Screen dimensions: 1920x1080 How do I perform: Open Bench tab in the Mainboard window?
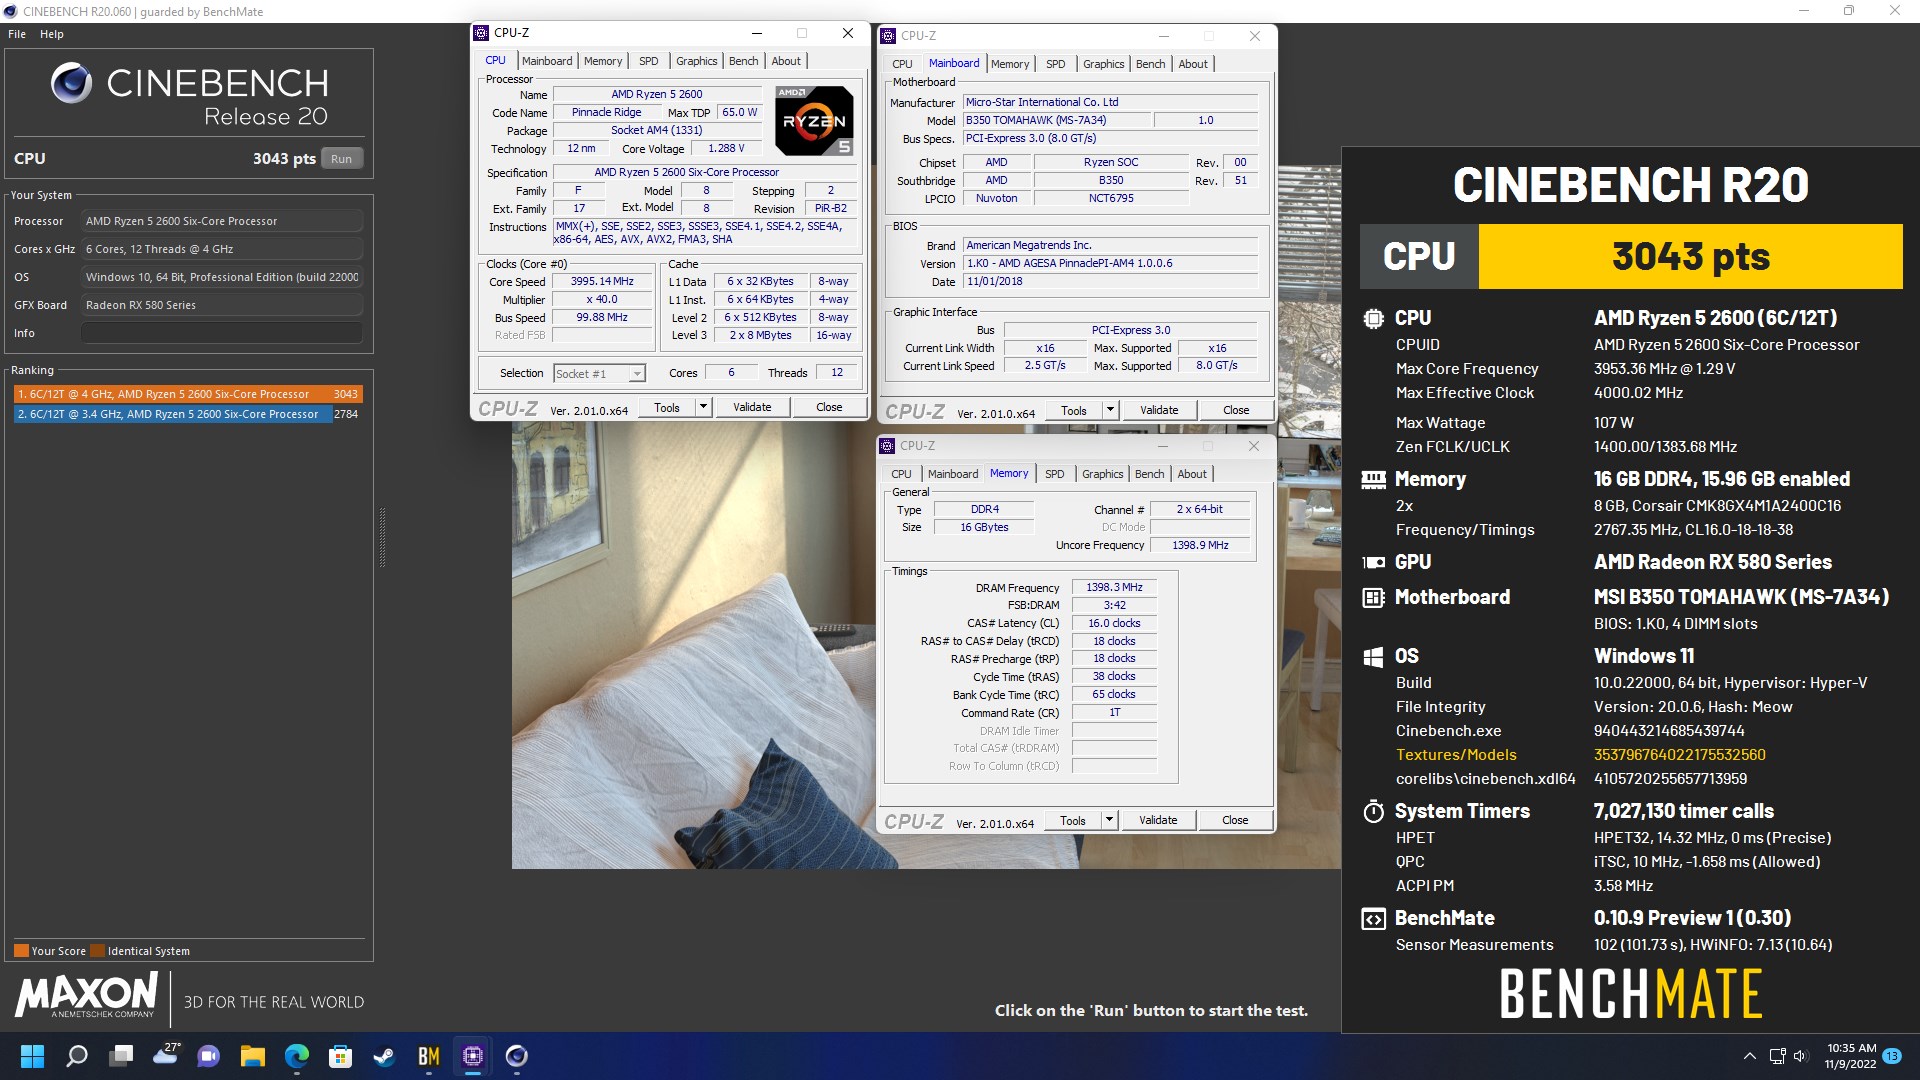coord(1150,64)
